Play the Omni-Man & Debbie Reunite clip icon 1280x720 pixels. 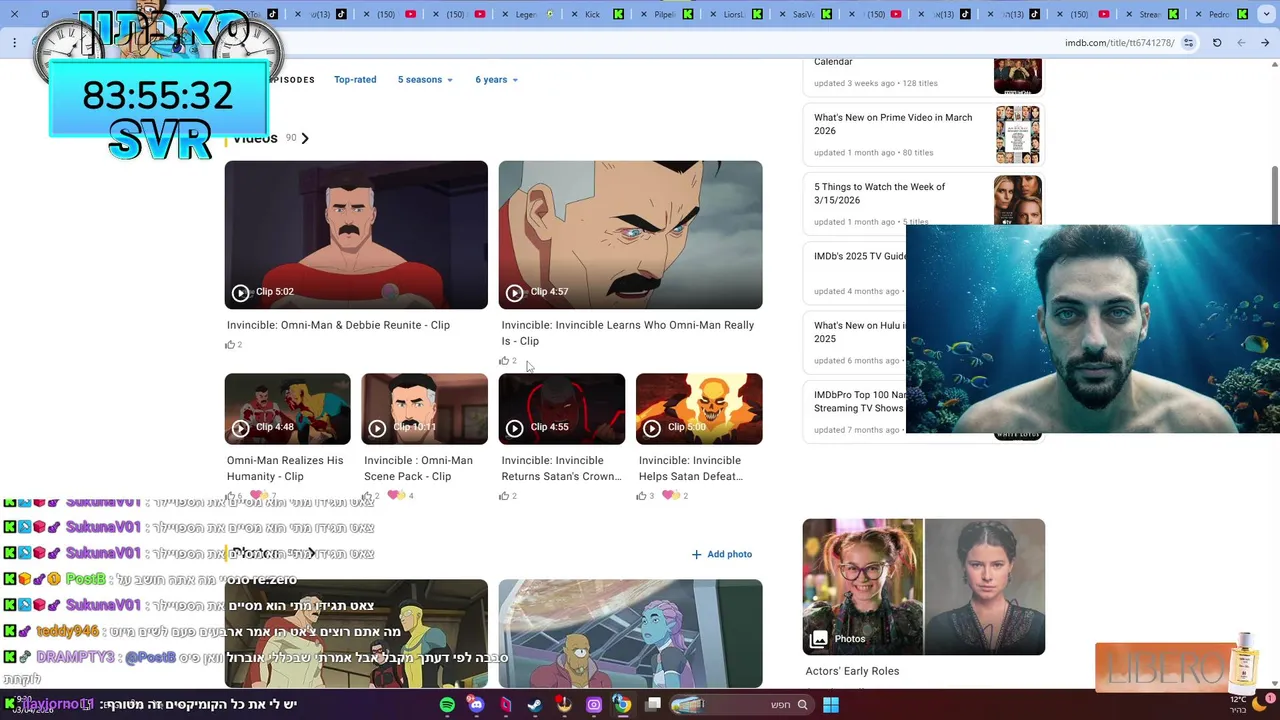coord(240,293)
